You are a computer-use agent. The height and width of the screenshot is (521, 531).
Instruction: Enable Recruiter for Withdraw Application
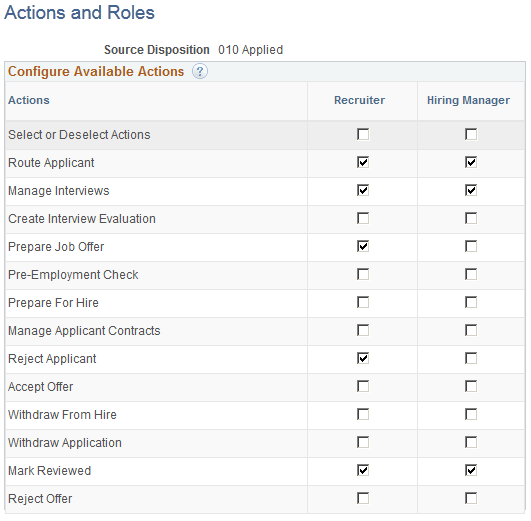363,442
